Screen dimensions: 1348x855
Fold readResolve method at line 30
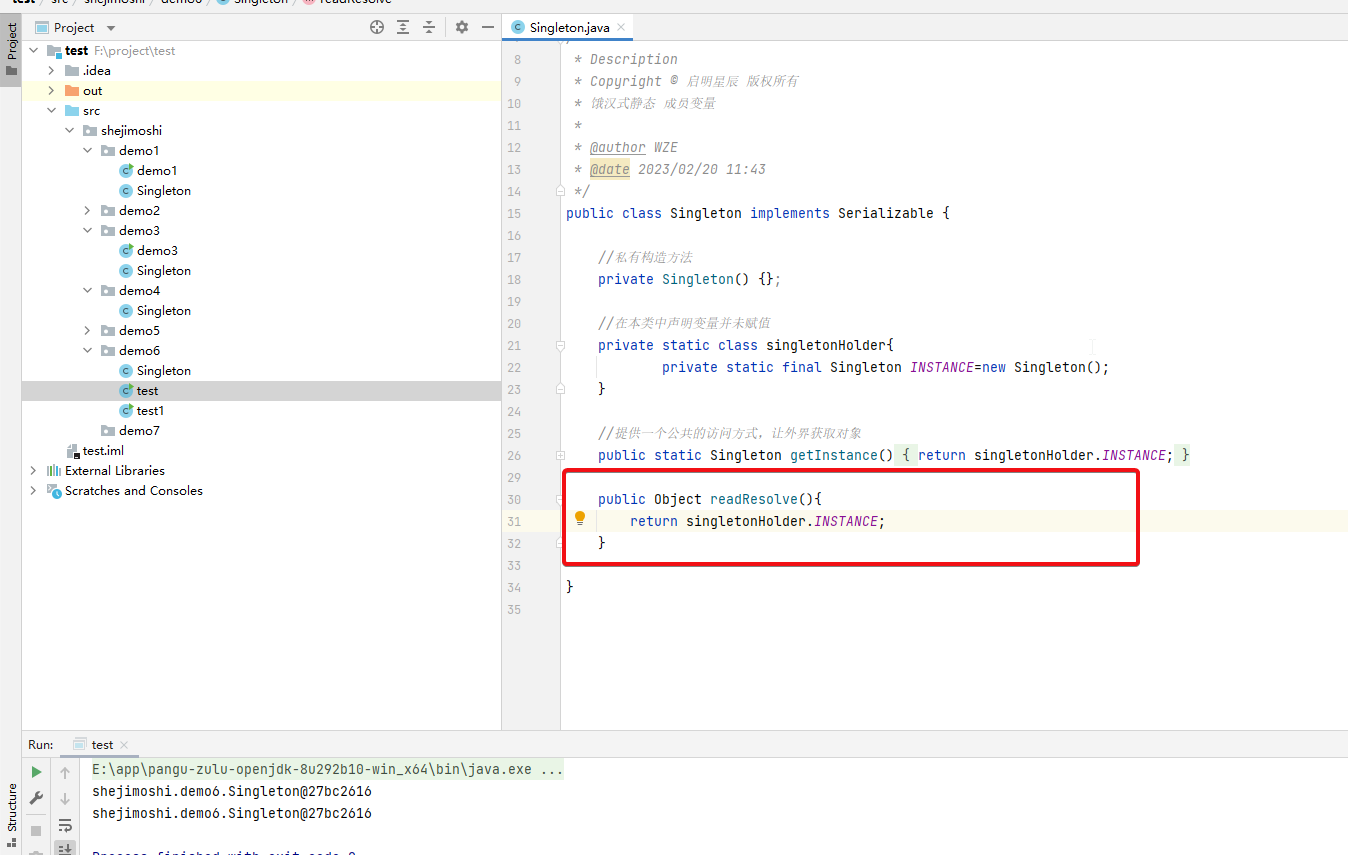pyautogui.click(x=560, y=499)
